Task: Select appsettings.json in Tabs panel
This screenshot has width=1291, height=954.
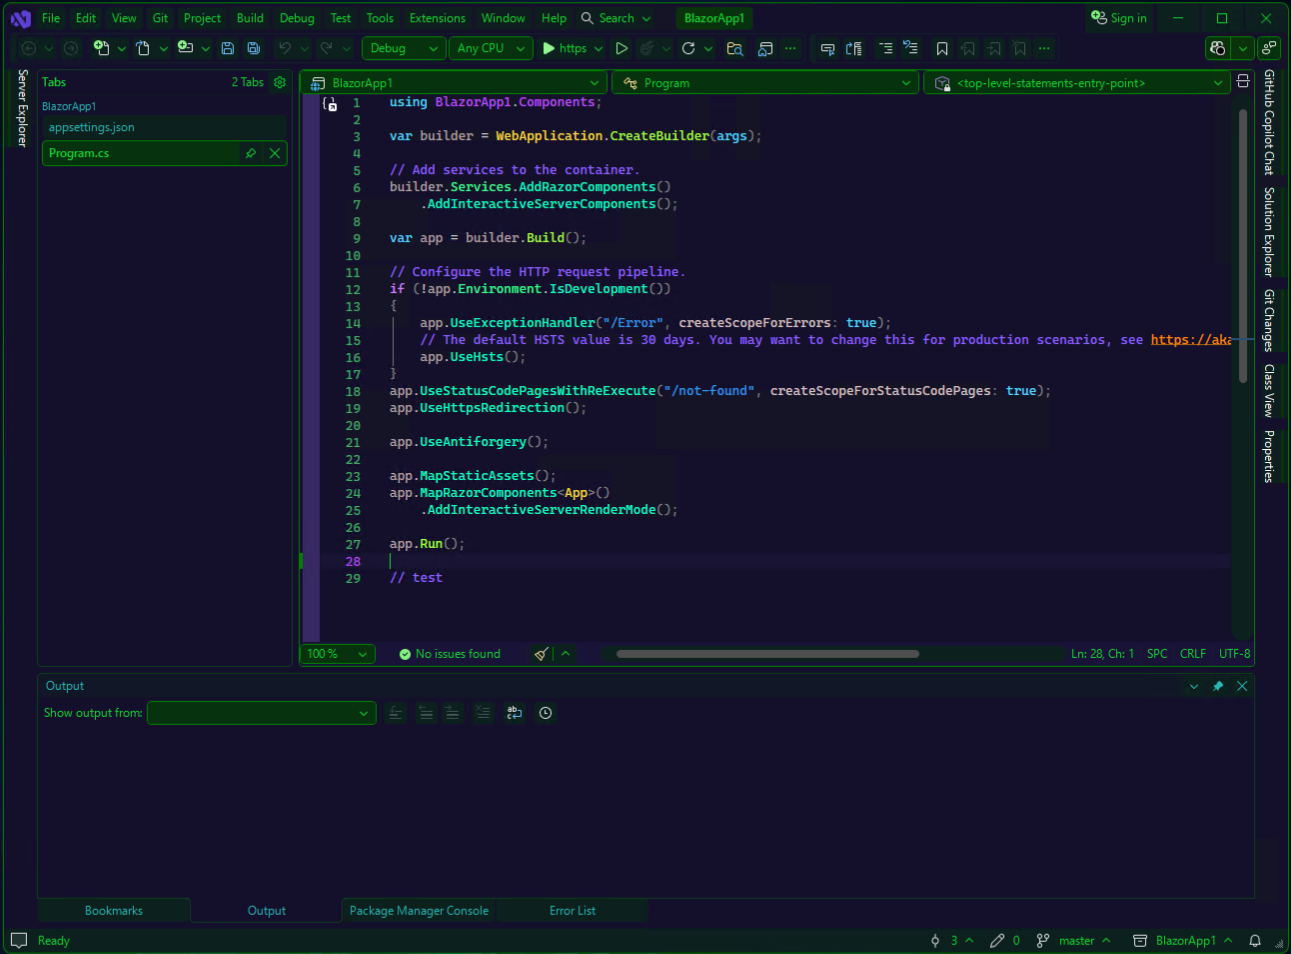Action: [165, 127]
